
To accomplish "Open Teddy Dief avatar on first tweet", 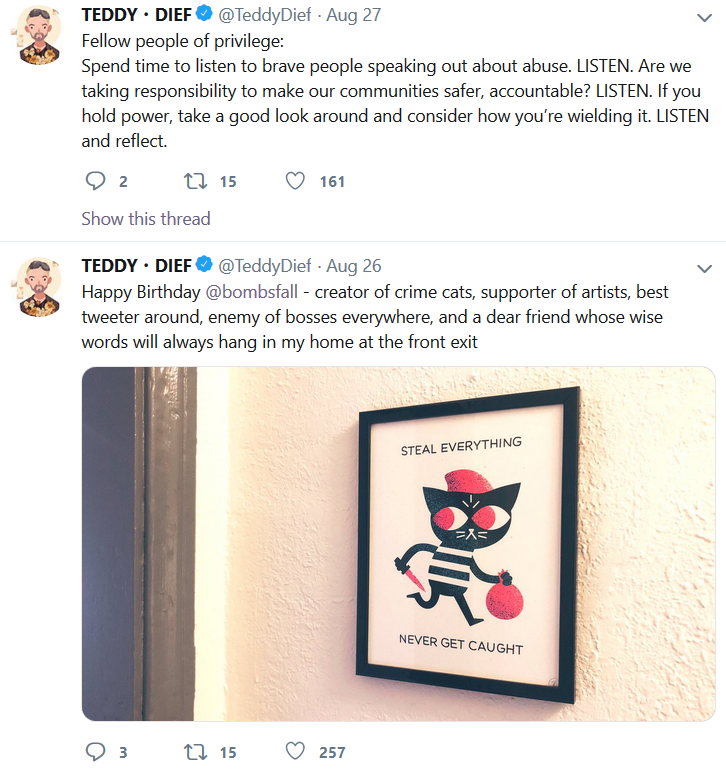I will (39, 35).
